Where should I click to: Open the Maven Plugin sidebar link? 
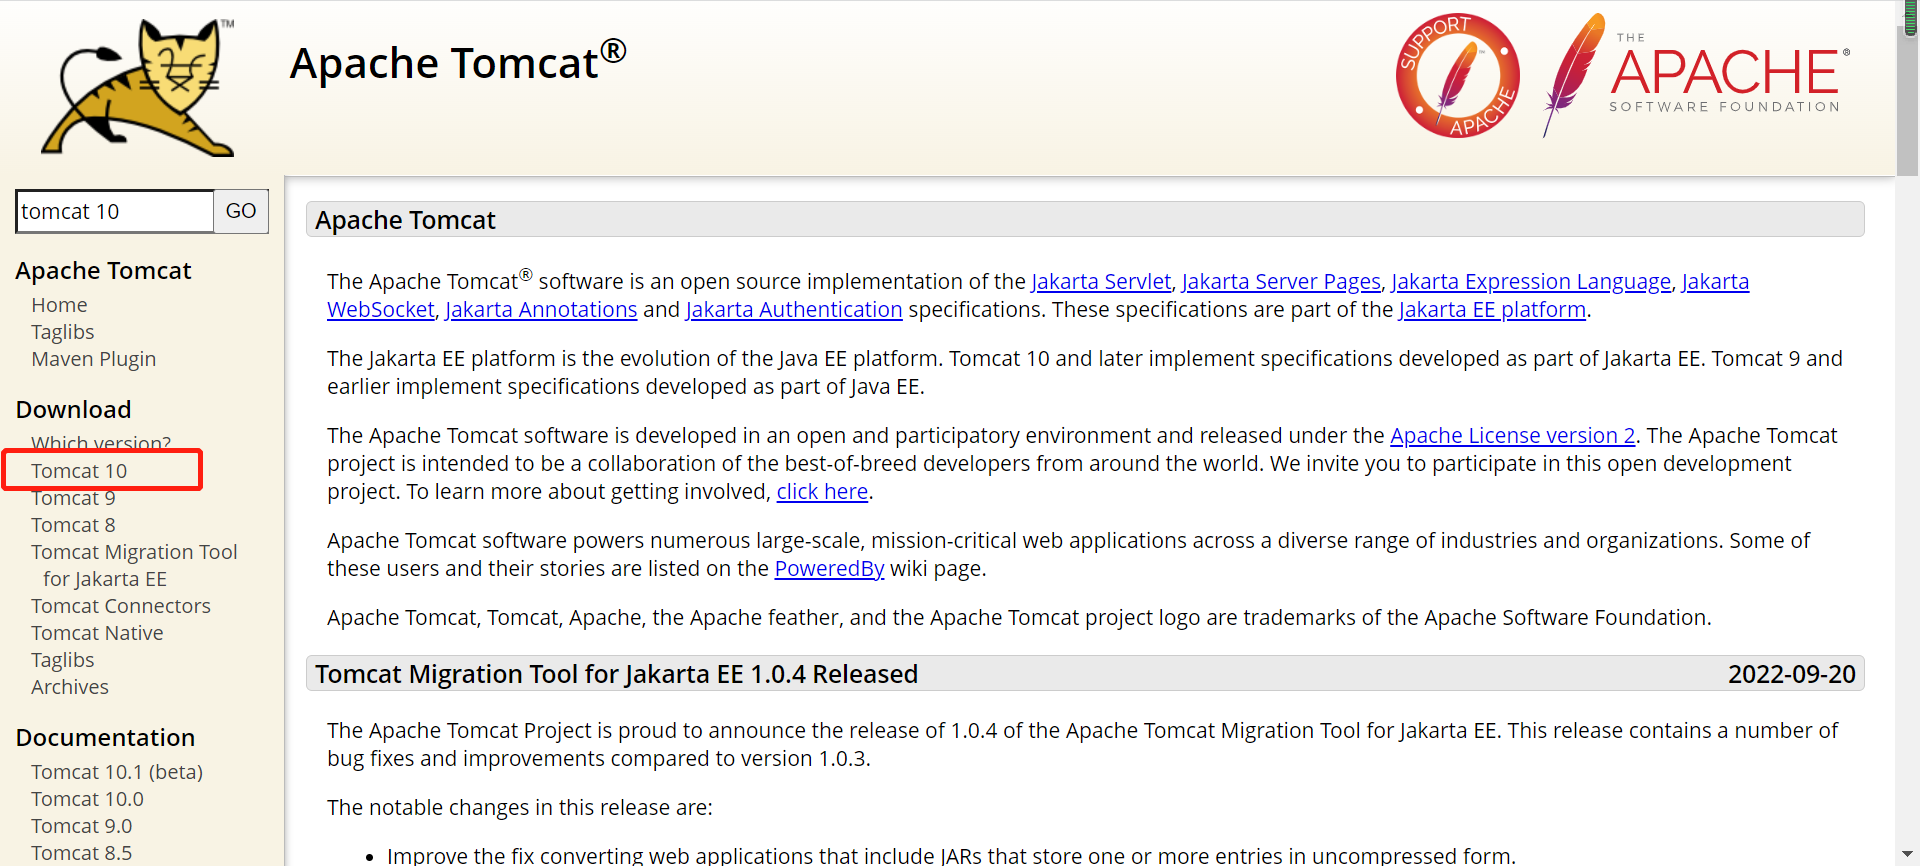point(93,359)
